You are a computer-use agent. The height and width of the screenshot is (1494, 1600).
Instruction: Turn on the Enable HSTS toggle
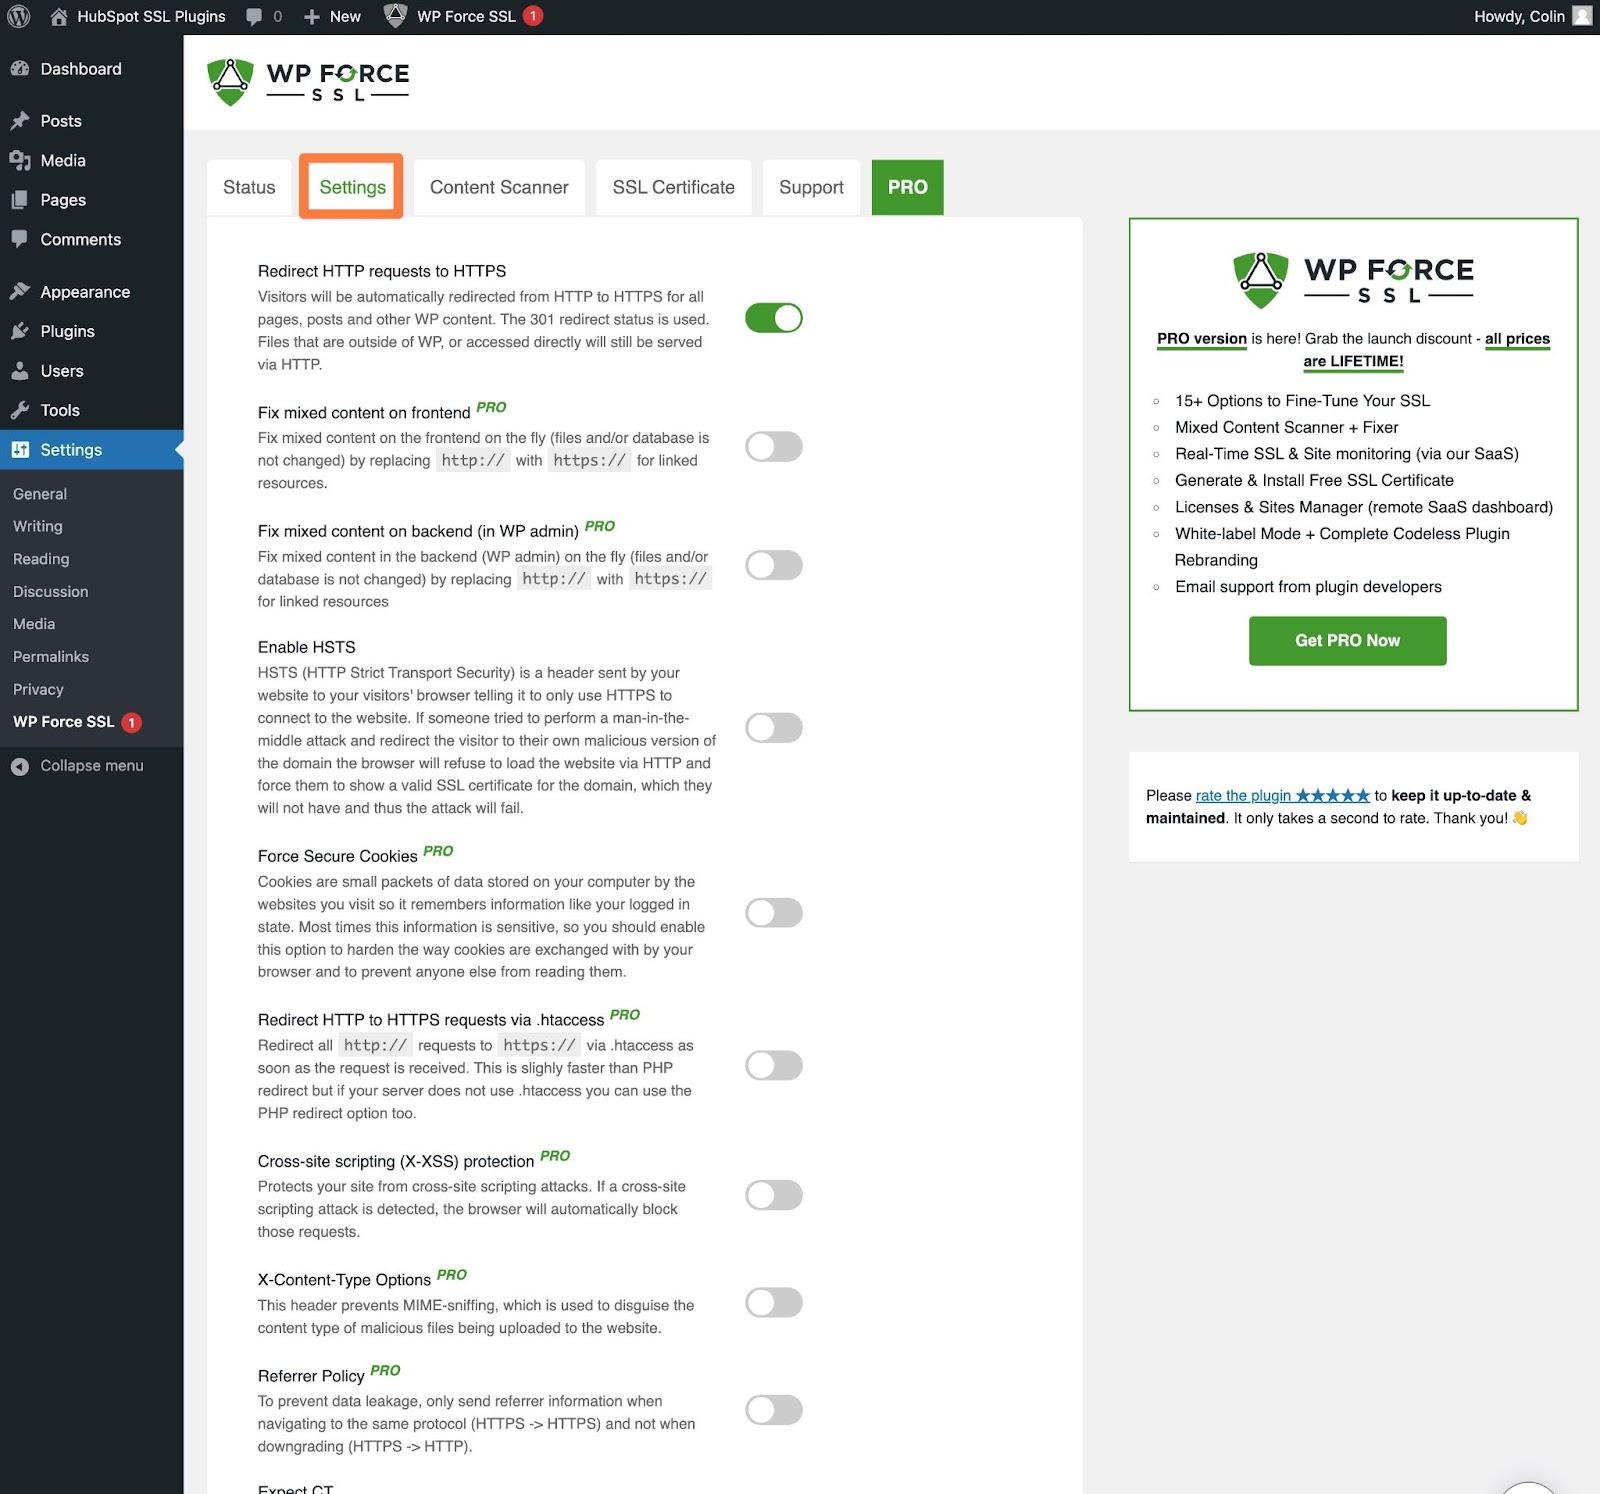click(x=773, y=728)
